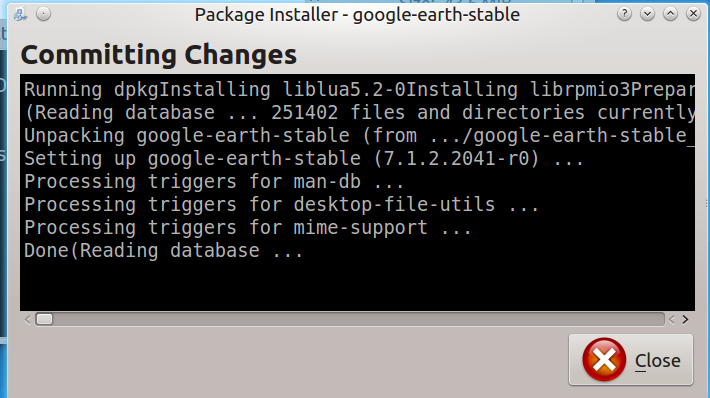Click the scrollbar's far-left arrow
Screen dimensions: 710x398
28,320
